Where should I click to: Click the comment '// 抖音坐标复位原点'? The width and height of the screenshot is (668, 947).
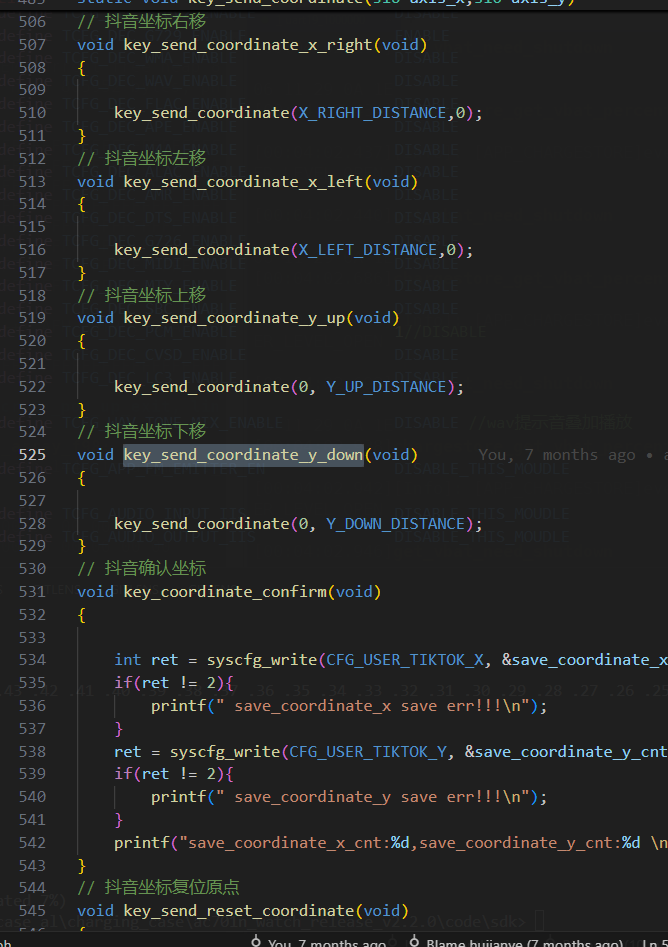pos(158,887)
